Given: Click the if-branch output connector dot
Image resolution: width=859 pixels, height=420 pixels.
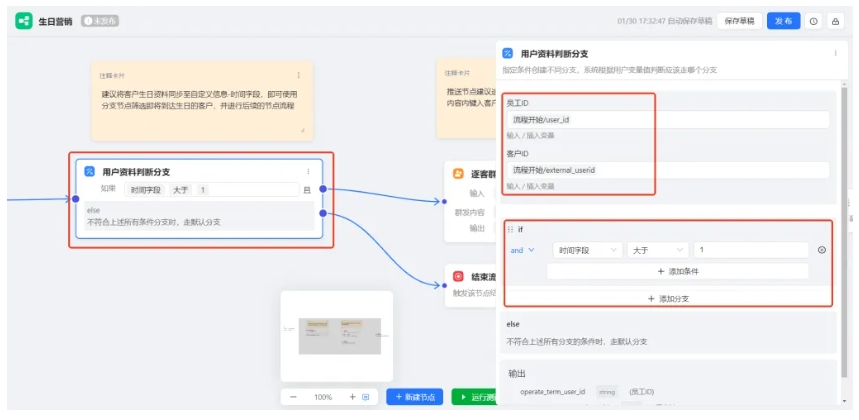Looking at the screenshot, I should [323, 189].
